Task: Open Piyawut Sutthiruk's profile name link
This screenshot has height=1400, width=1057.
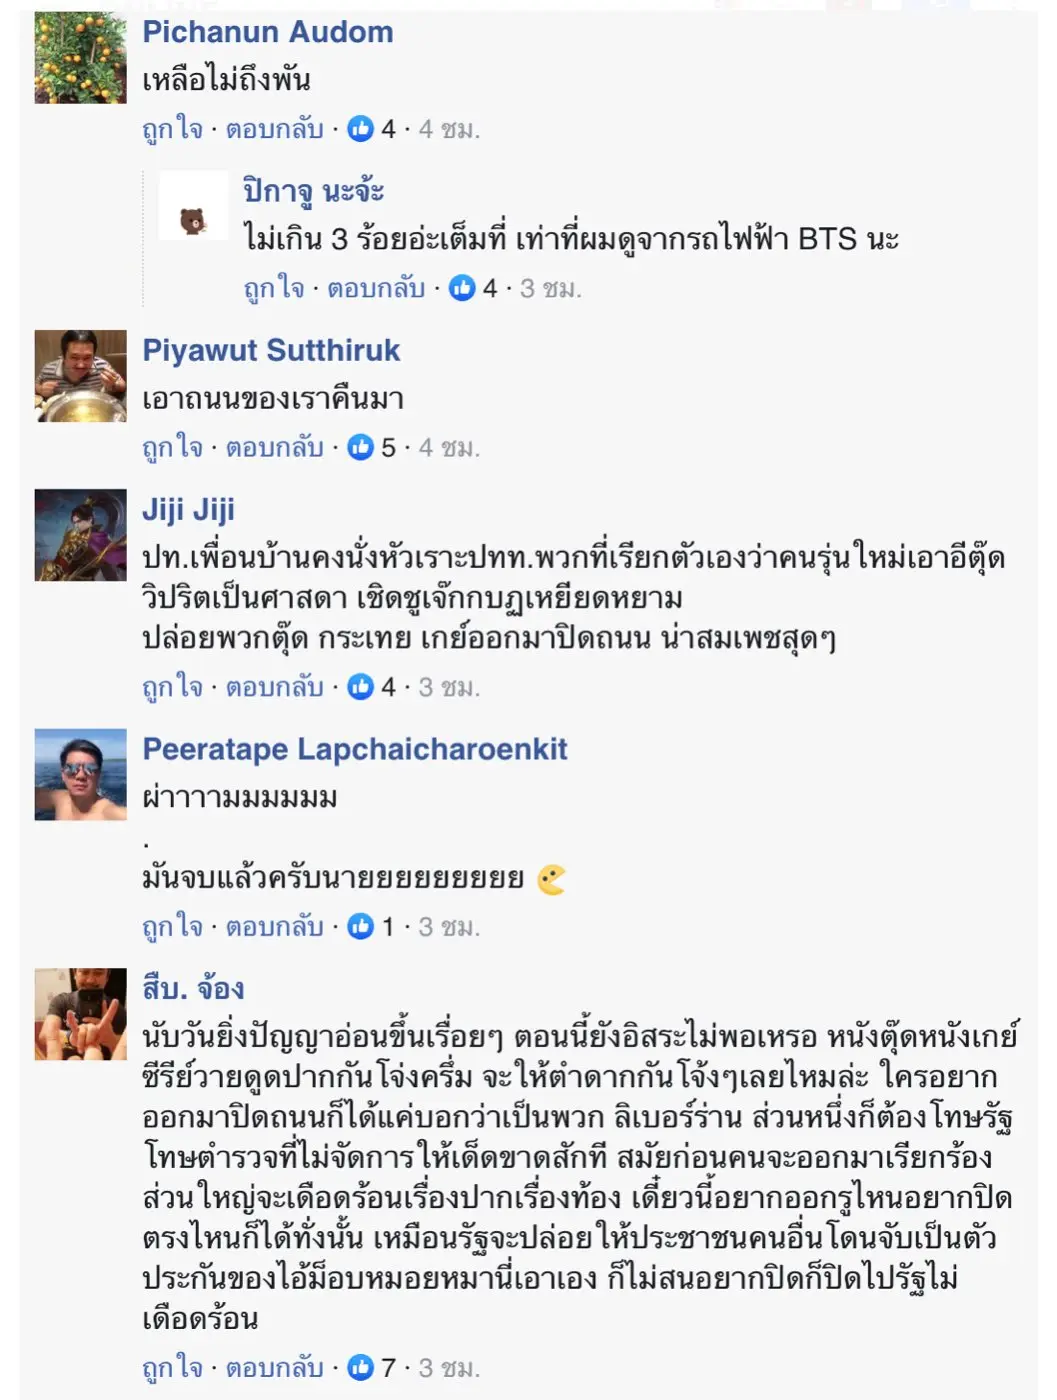Action: click(271, 350)
